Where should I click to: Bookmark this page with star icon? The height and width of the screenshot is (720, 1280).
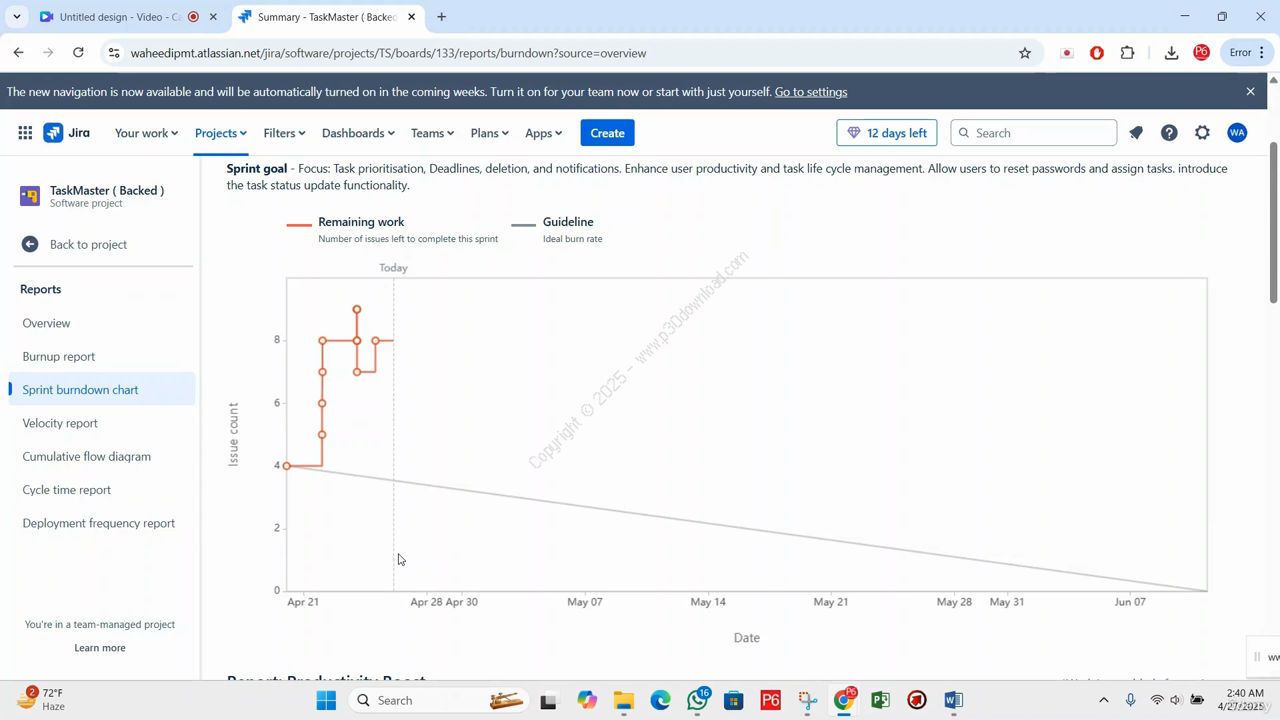tap(1025, 53)
